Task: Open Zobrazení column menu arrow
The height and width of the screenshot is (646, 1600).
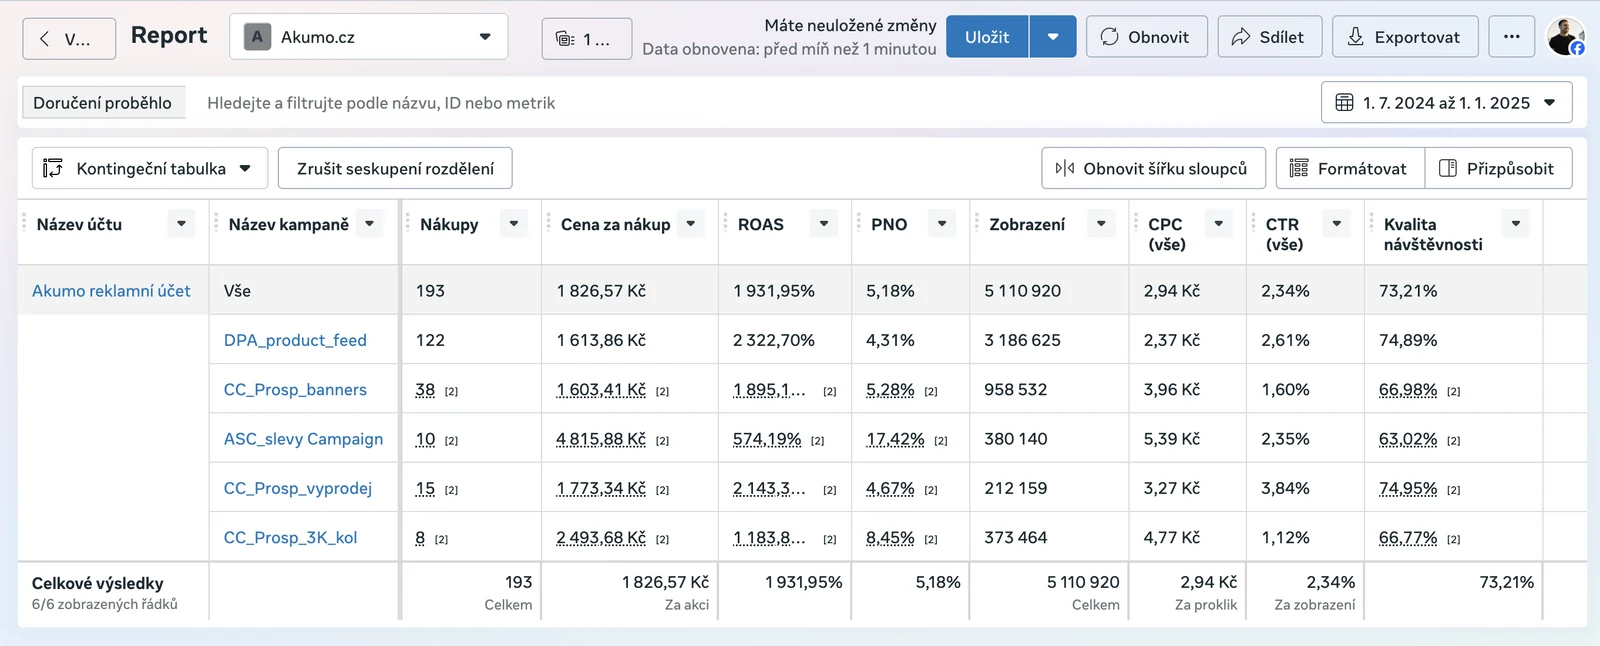Action: [1101, 224]
